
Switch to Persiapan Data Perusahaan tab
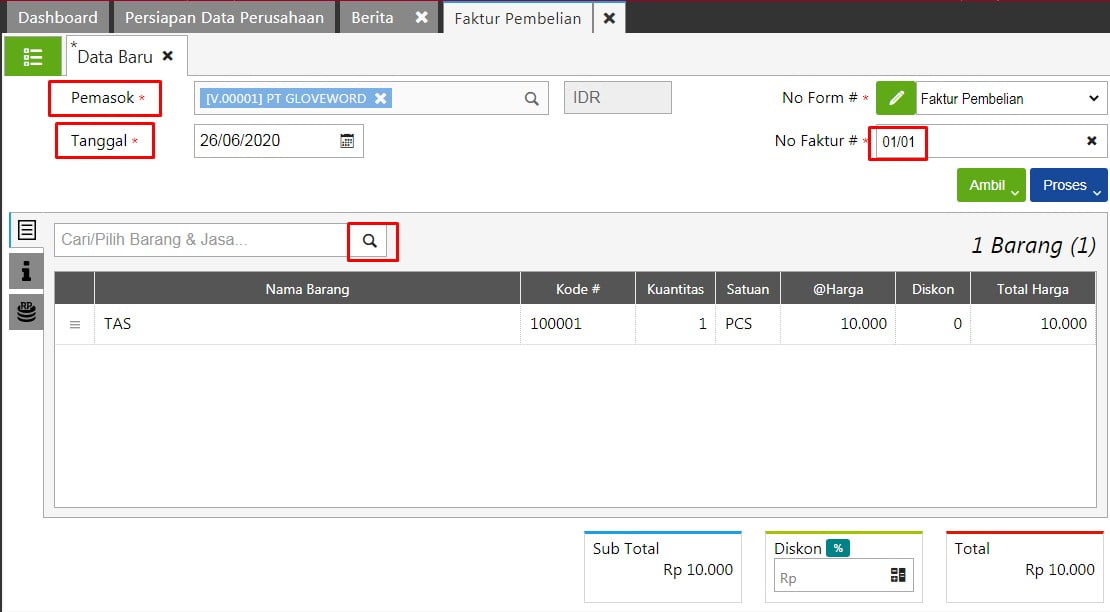(x=224, y=17)
